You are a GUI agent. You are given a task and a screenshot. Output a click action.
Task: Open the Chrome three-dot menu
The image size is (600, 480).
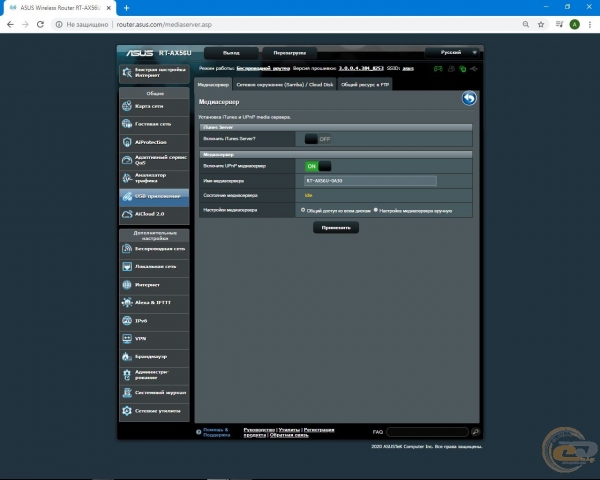click(x=590, y=24)
